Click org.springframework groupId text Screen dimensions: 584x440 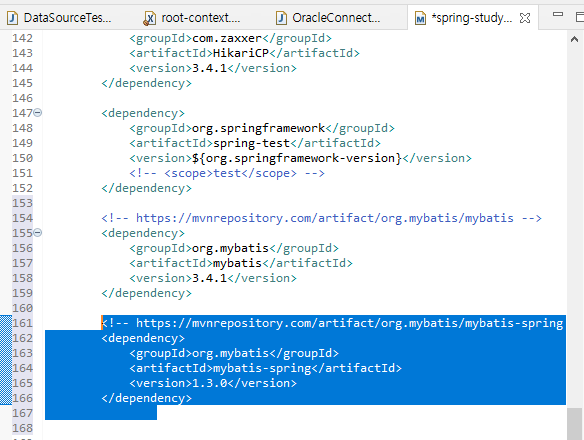(258, 128)
